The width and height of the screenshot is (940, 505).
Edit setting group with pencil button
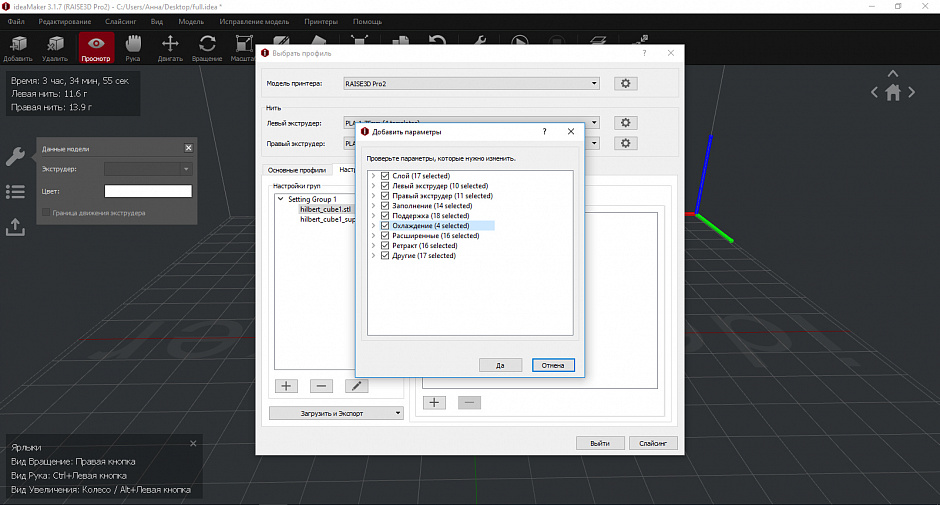[357, 386]
